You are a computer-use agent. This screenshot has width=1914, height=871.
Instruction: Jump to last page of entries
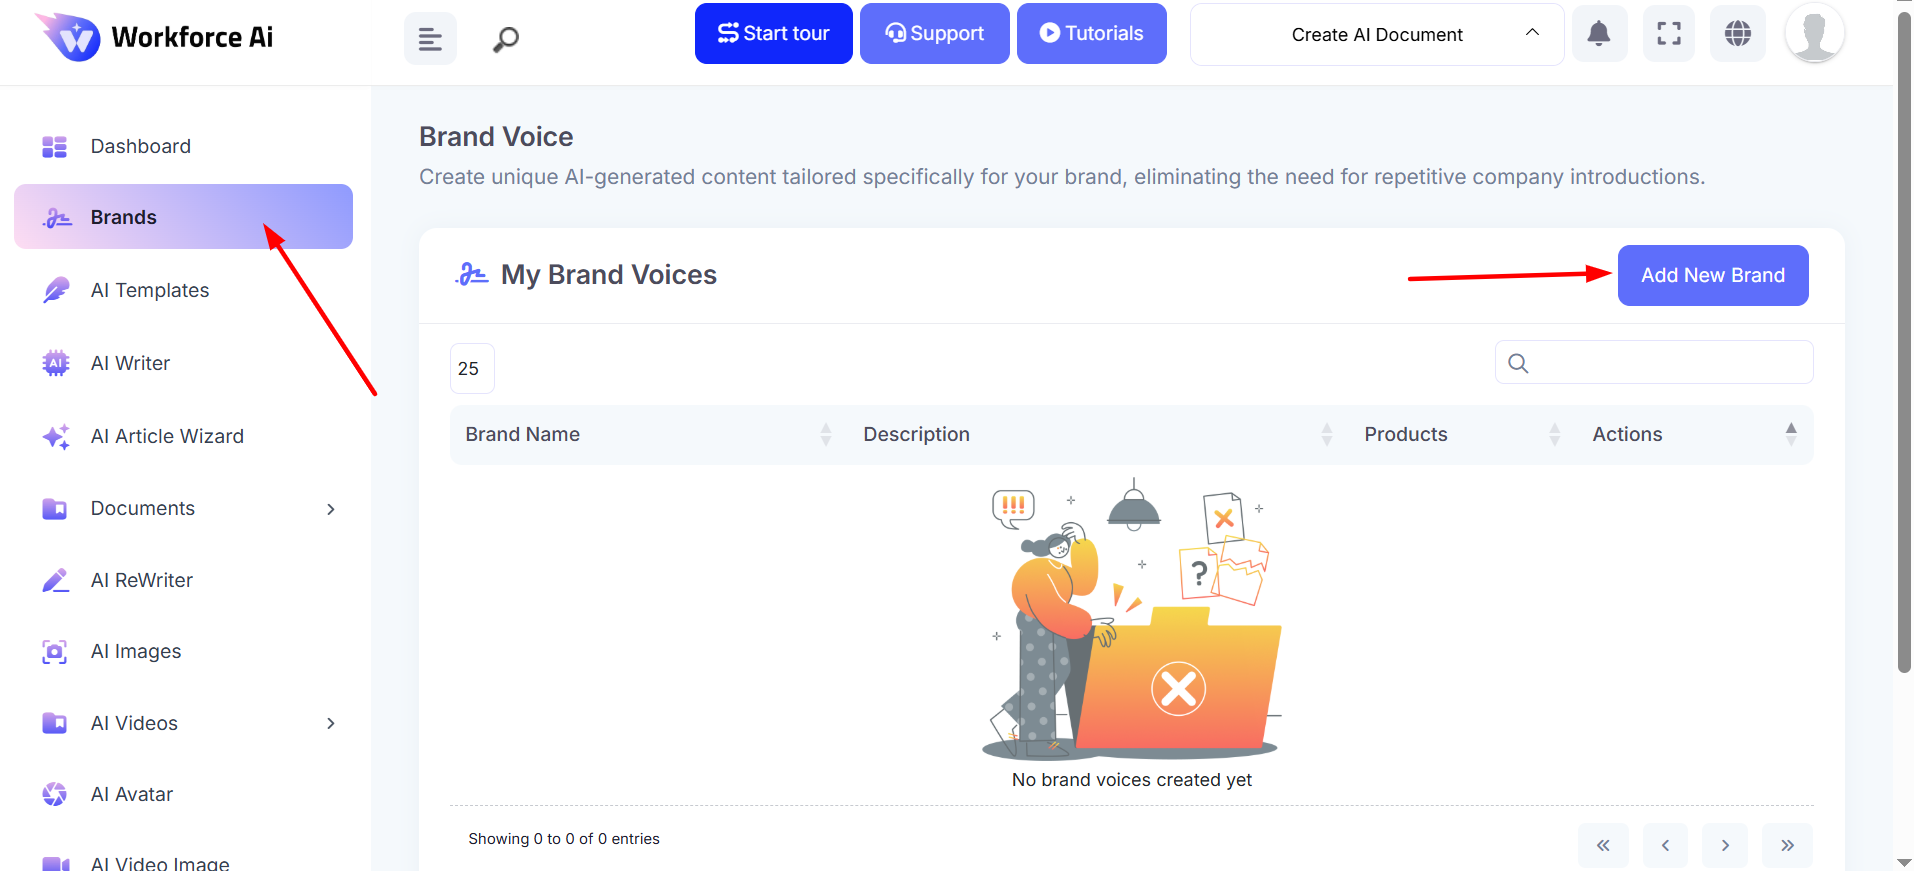(x=1787, y=846)
